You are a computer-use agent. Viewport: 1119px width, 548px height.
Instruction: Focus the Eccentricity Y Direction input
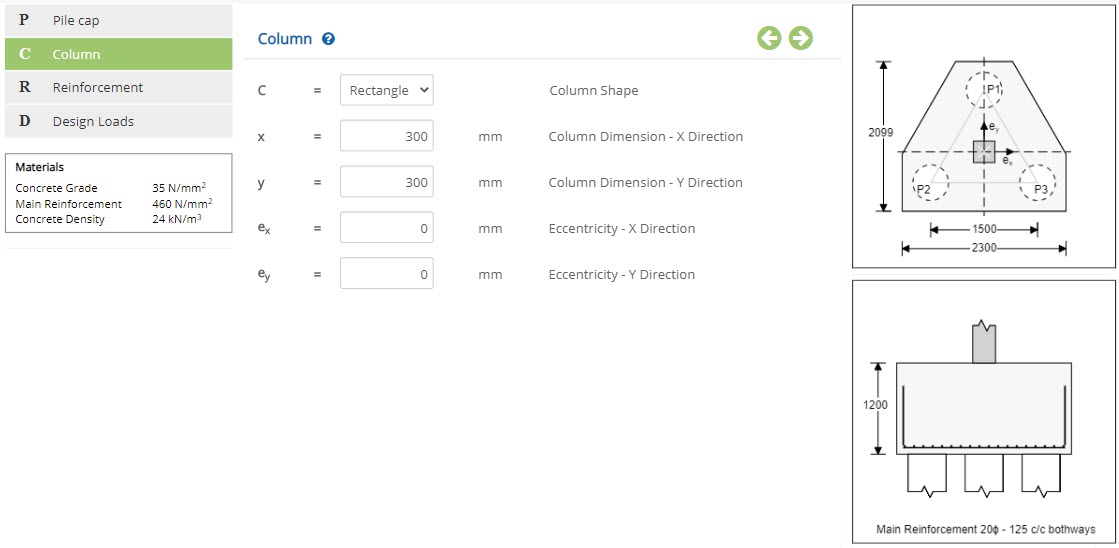387,274
